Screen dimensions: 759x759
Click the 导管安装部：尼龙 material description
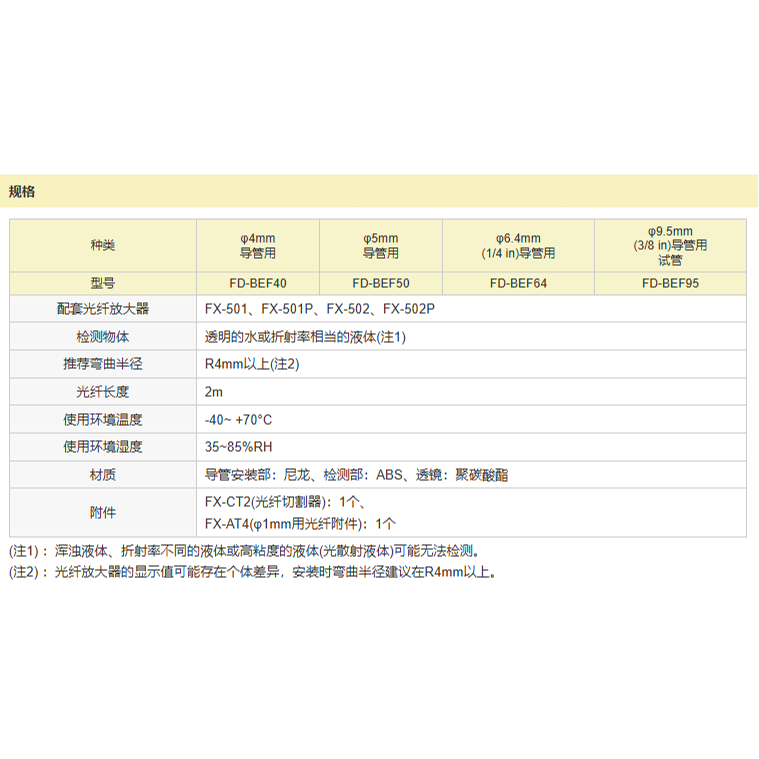point(356,475)
